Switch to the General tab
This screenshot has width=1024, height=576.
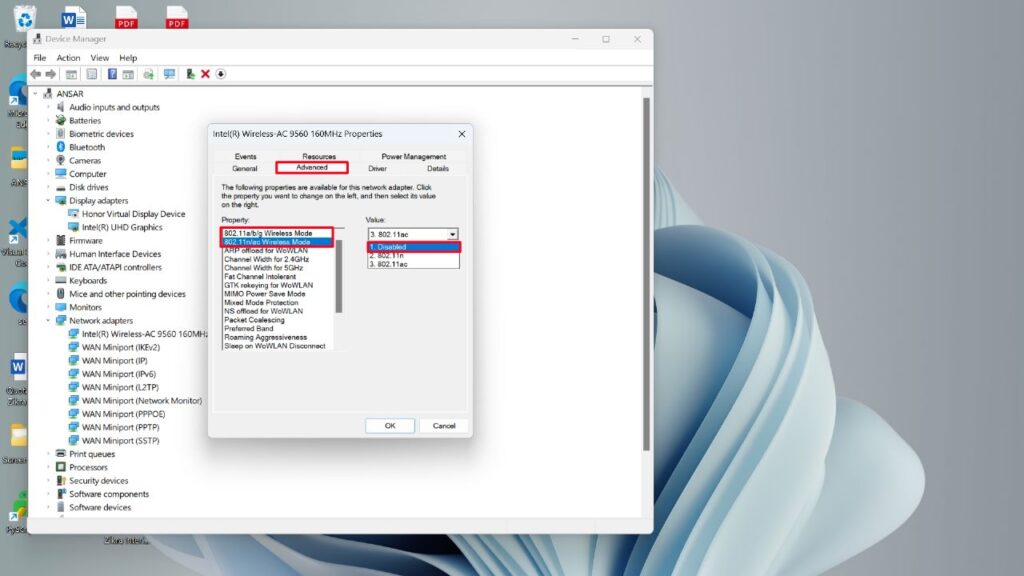(245, 168)
